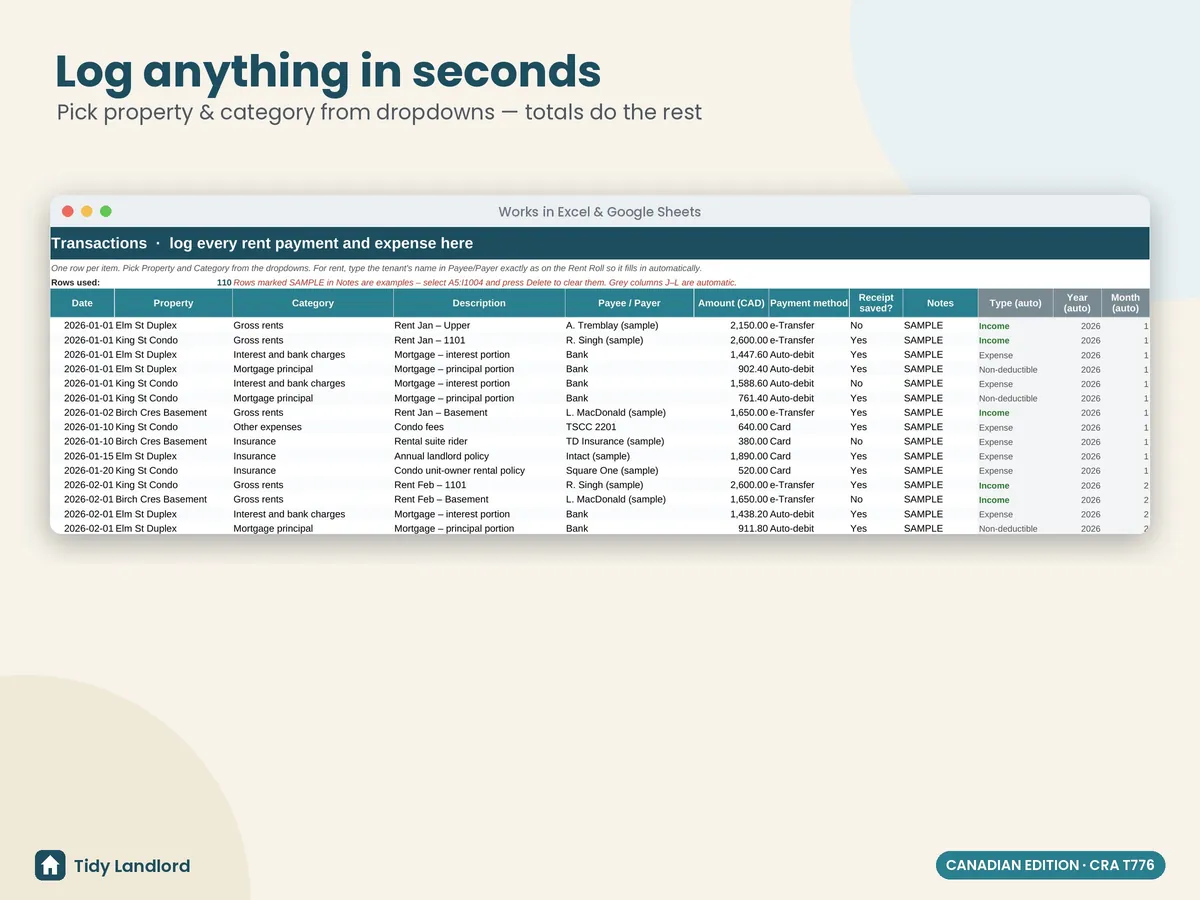The image size is (1200, 900).
Task: Select the amount 761.40 cell
Action: 731,398
